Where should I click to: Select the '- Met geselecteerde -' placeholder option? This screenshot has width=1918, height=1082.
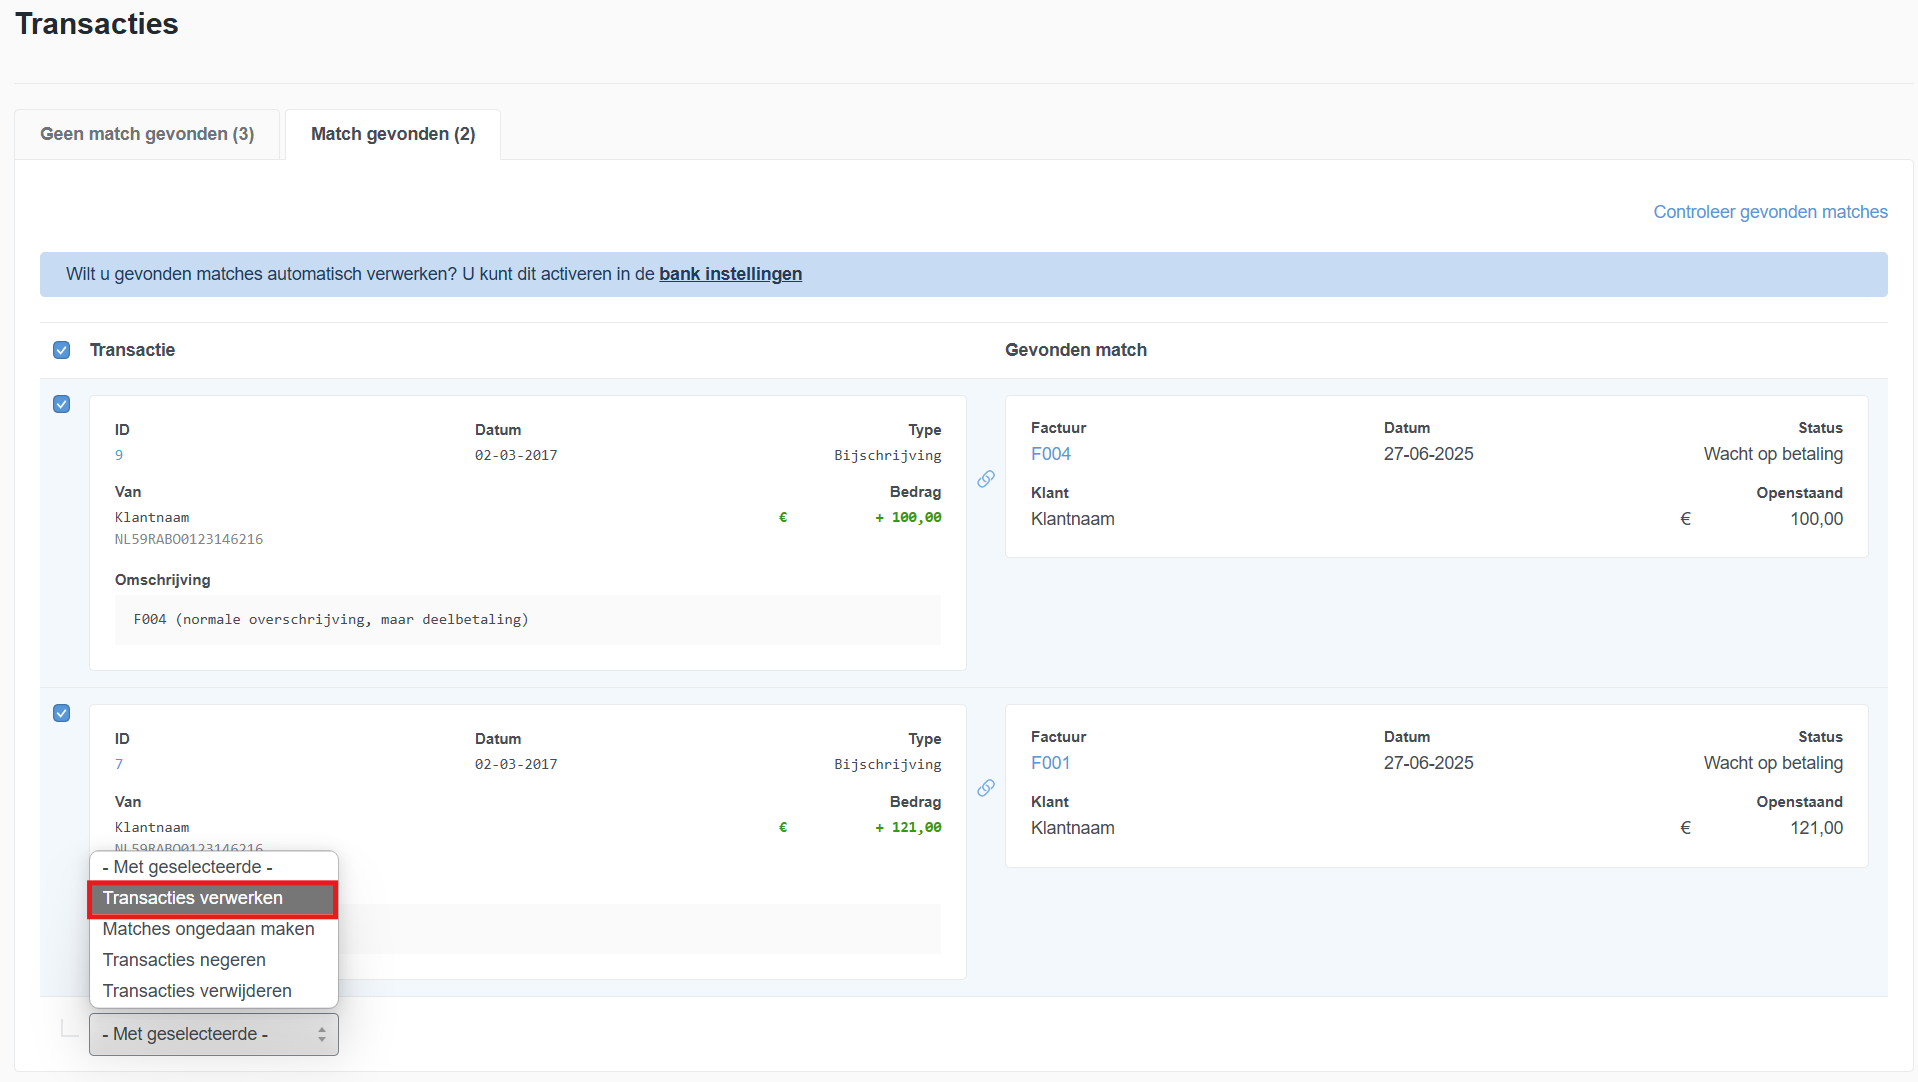coord(187,867)
